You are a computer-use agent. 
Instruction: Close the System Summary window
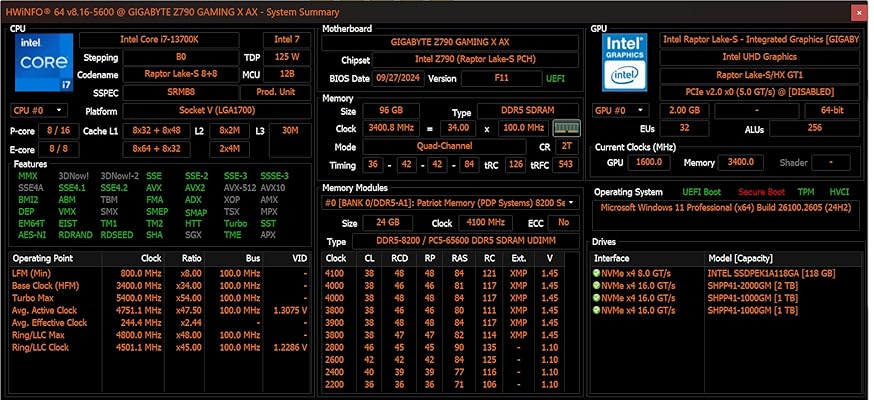click(x=859, y=11)
